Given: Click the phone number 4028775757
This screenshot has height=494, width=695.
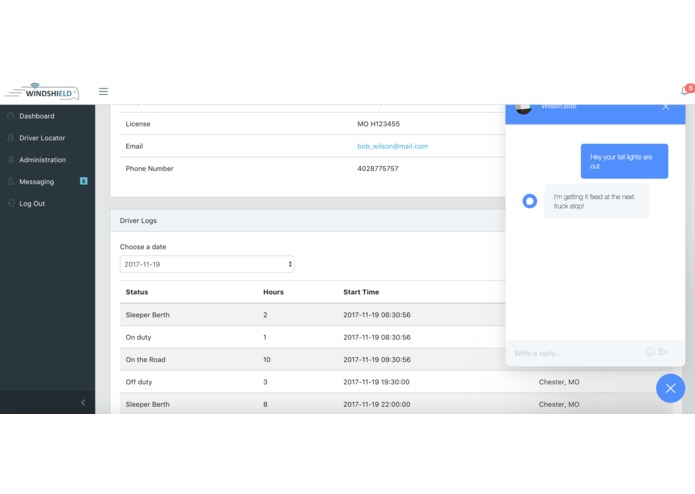Looking at the screenshot, I should pyautogui.click(x=378, y=168).
